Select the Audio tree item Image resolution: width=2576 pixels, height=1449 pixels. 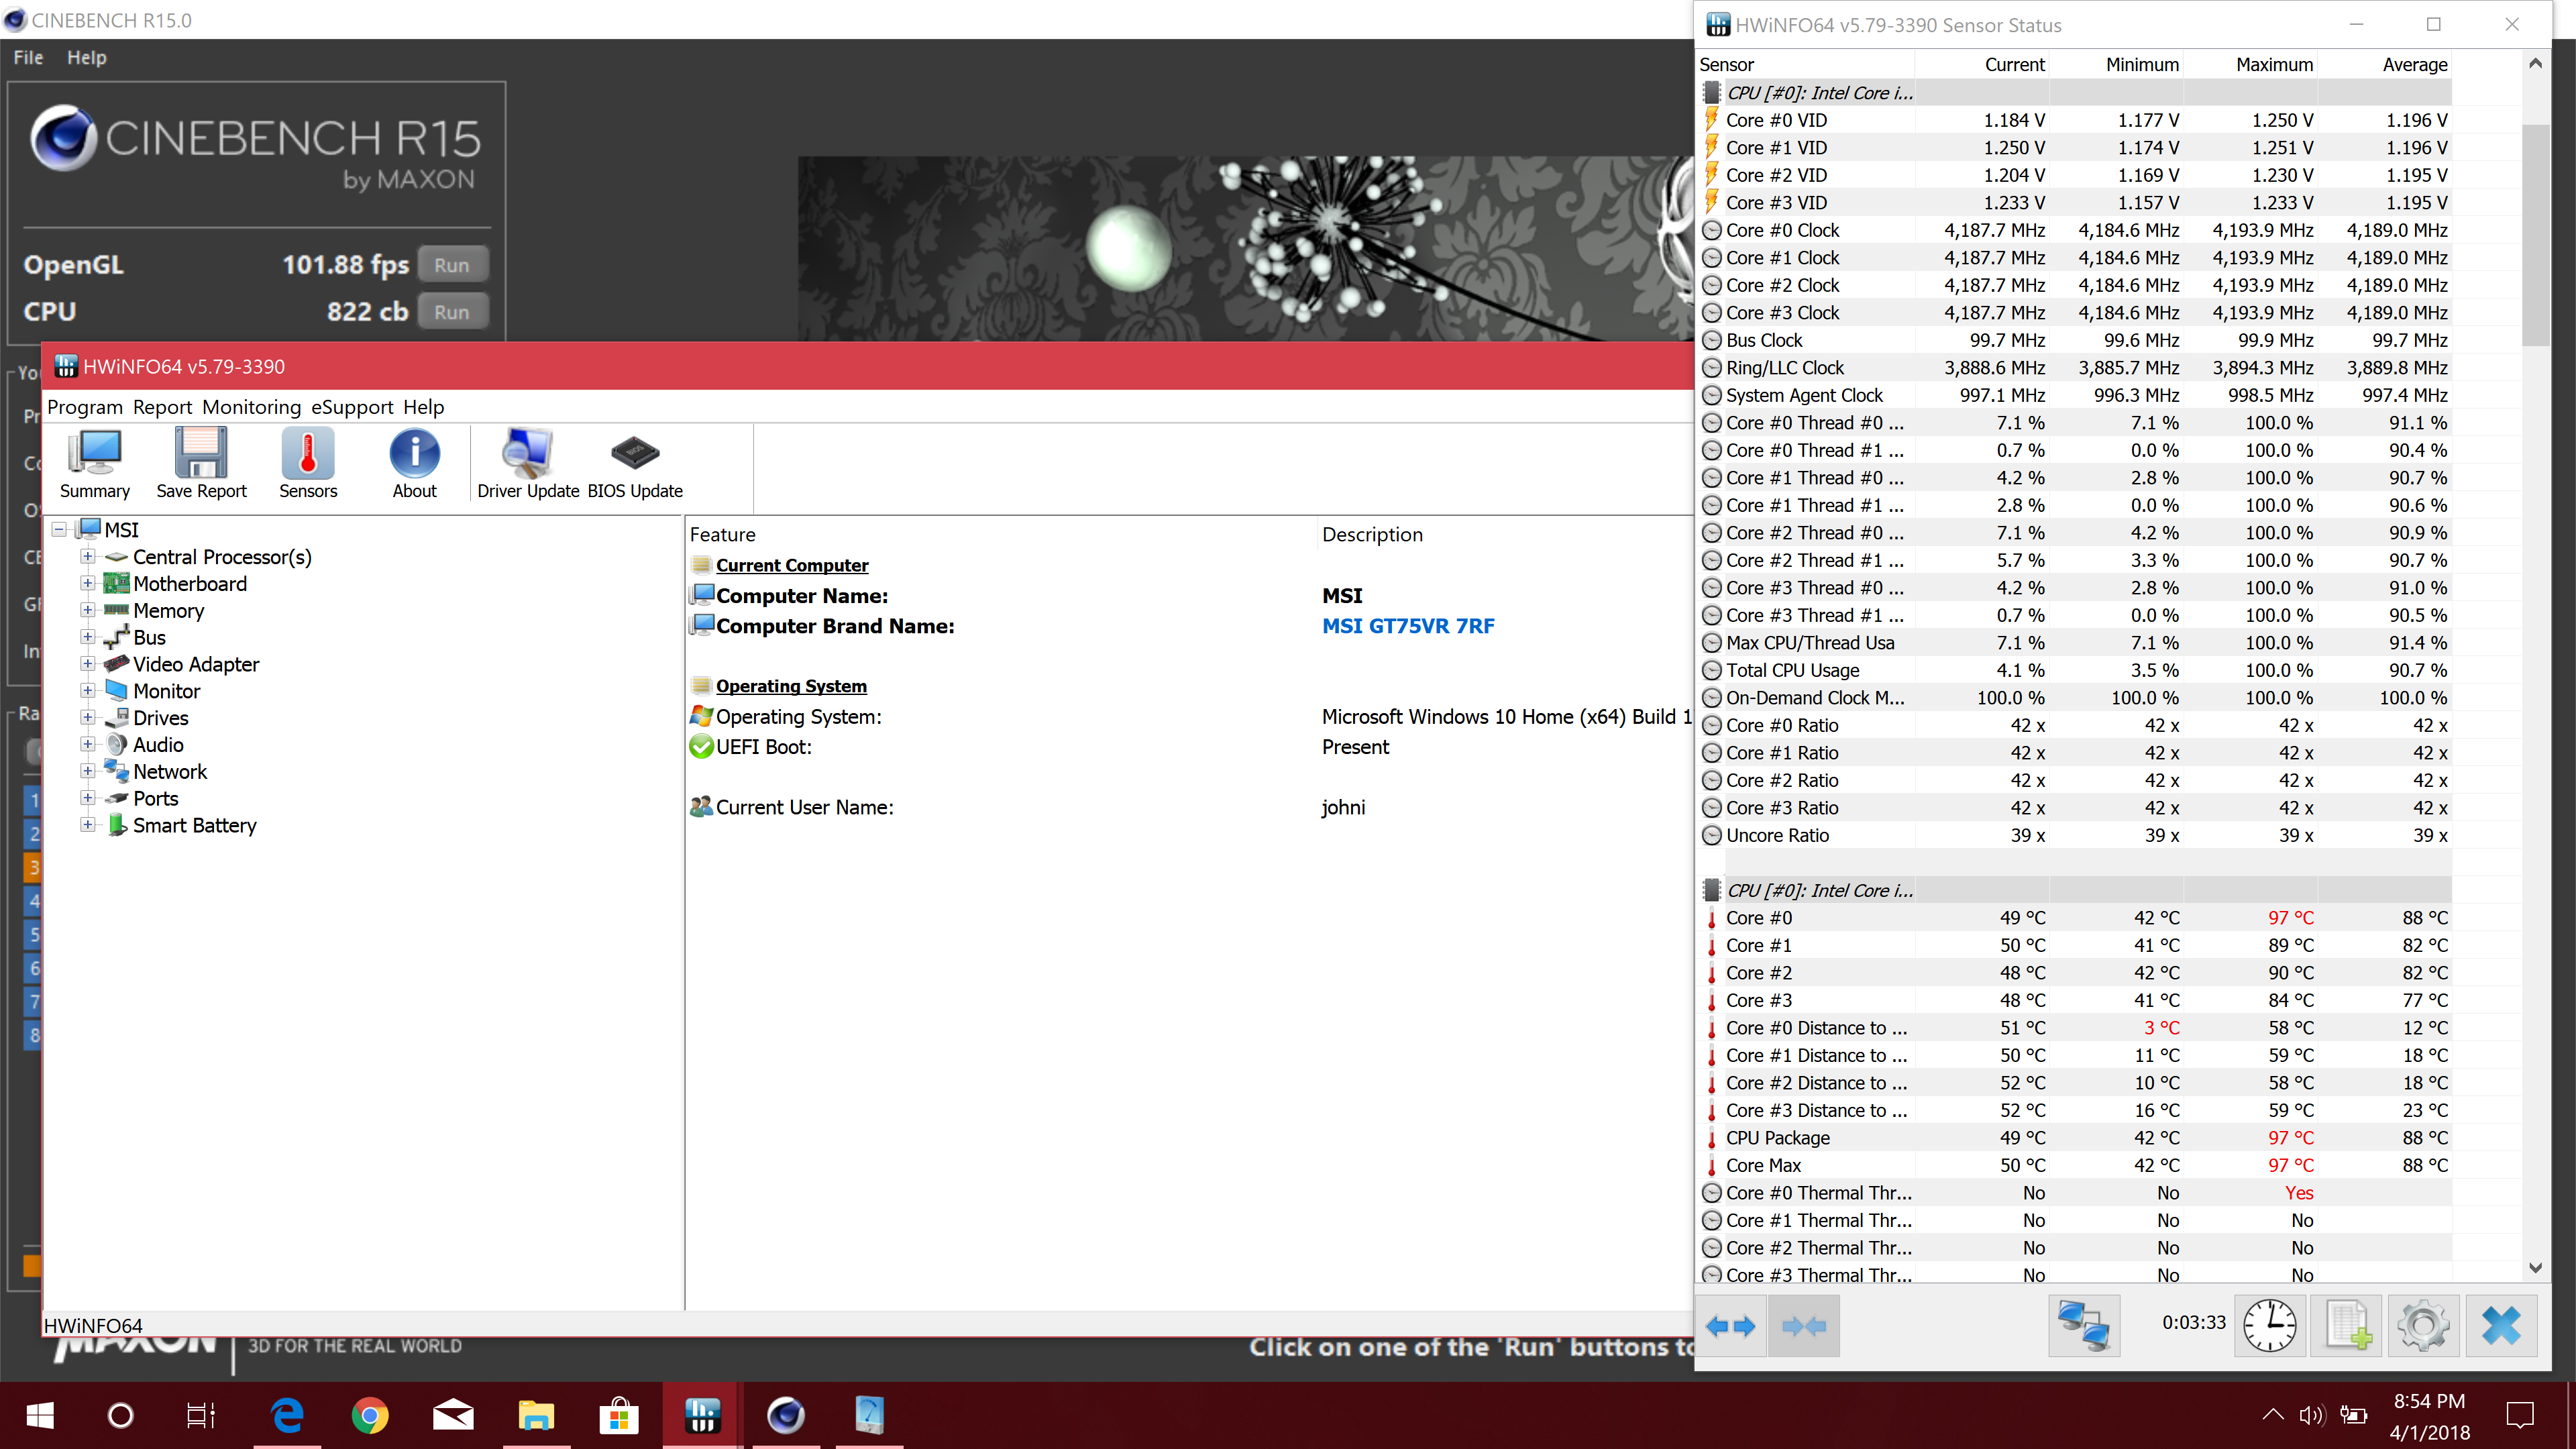158,745
